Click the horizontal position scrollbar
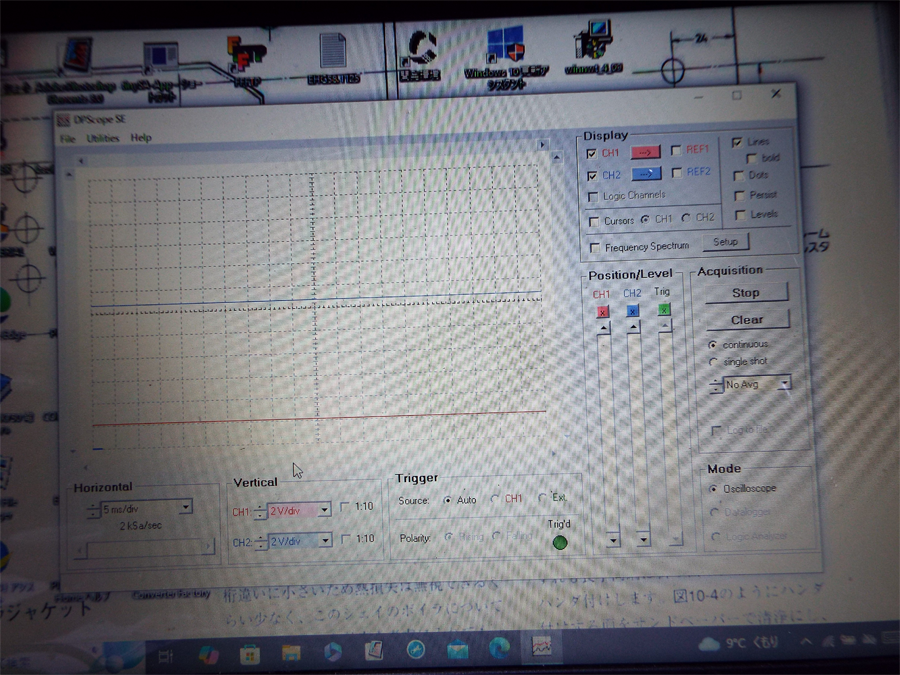The height and width of the screenshot is (675, 900). (145, 547)
